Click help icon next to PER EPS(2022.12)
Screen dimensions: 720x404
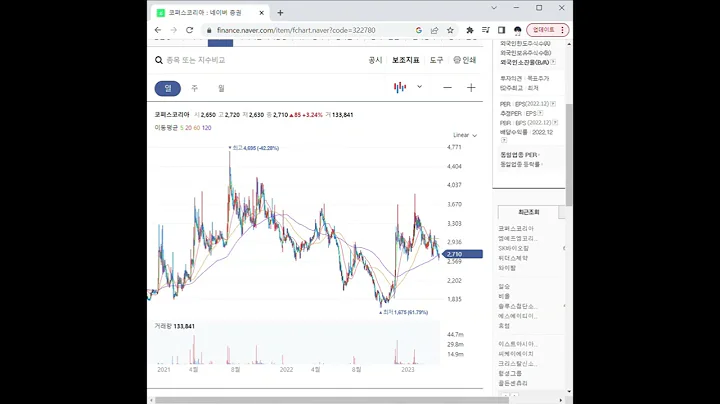[x=553, y=104]
